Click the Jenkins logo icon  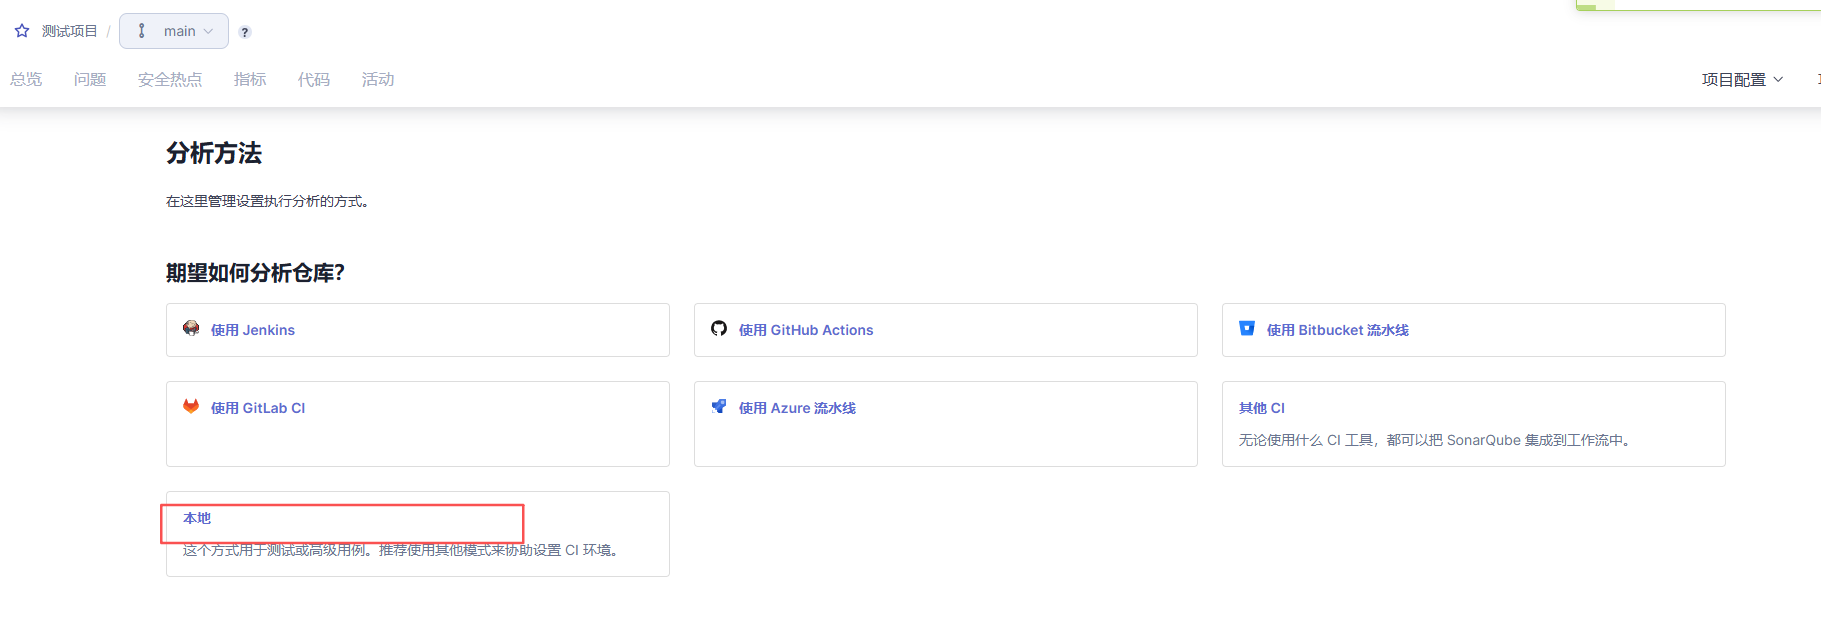[x=191, y=328]
